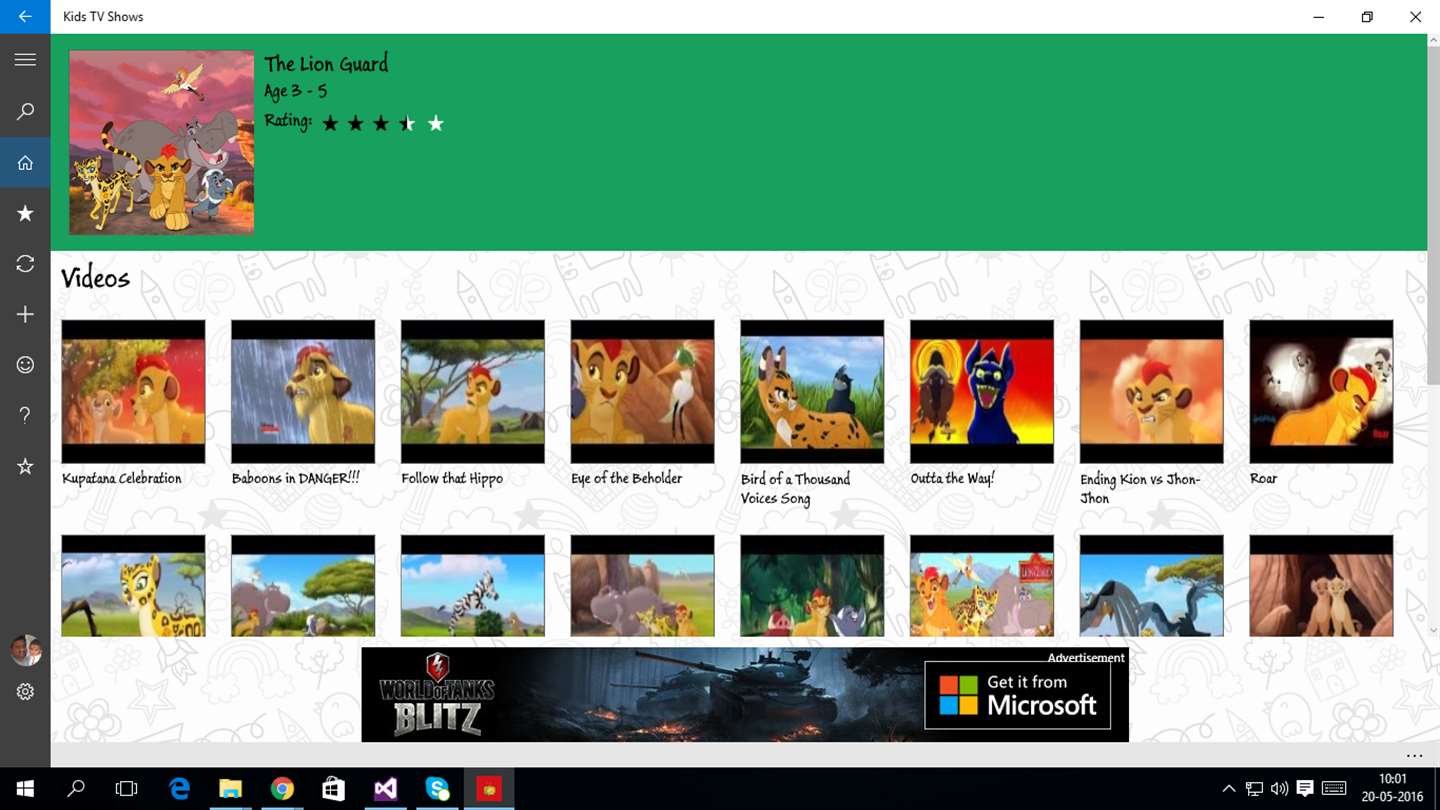Click The Lion Guard show title
The image size is (1440, 810).
point(326,64)
